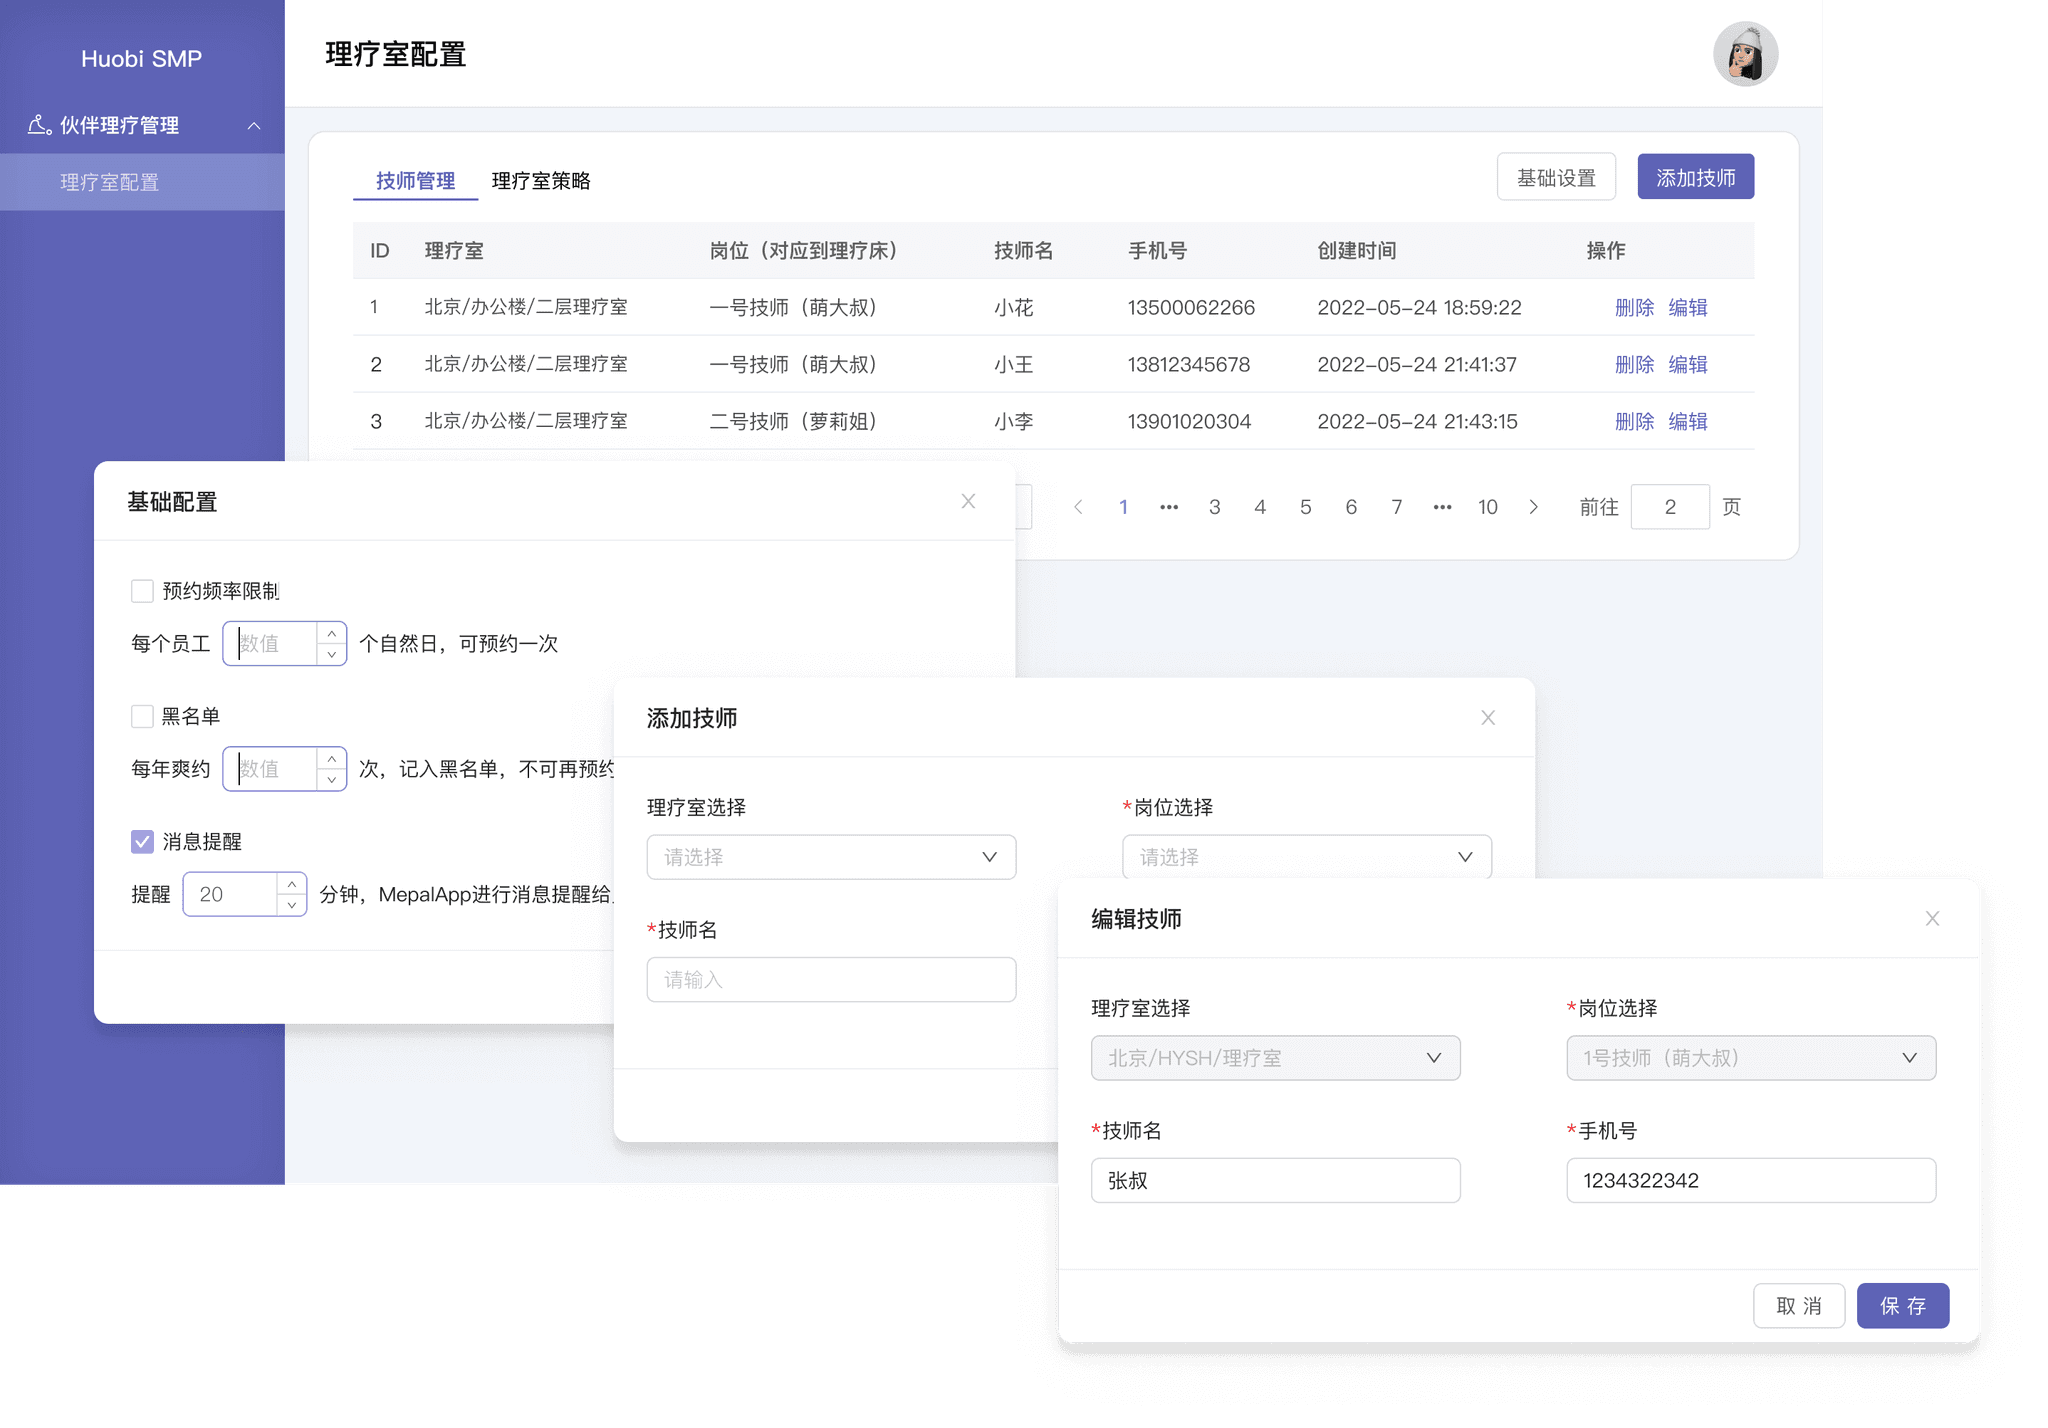Viewport: 2048px width, 1428px height.
Task: Close the 基础配置 dialog with X
Action: 968,501
